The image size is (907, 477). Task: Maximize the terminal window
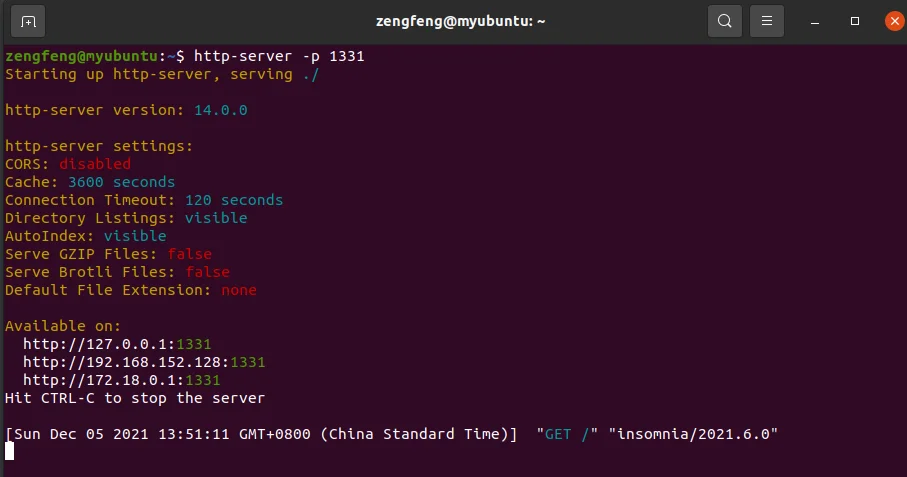[854, 21]
